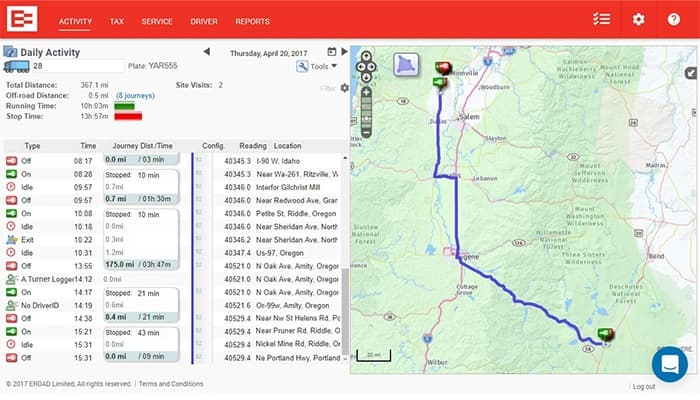Expand the map to fullscreen

(x=690, y=73)
